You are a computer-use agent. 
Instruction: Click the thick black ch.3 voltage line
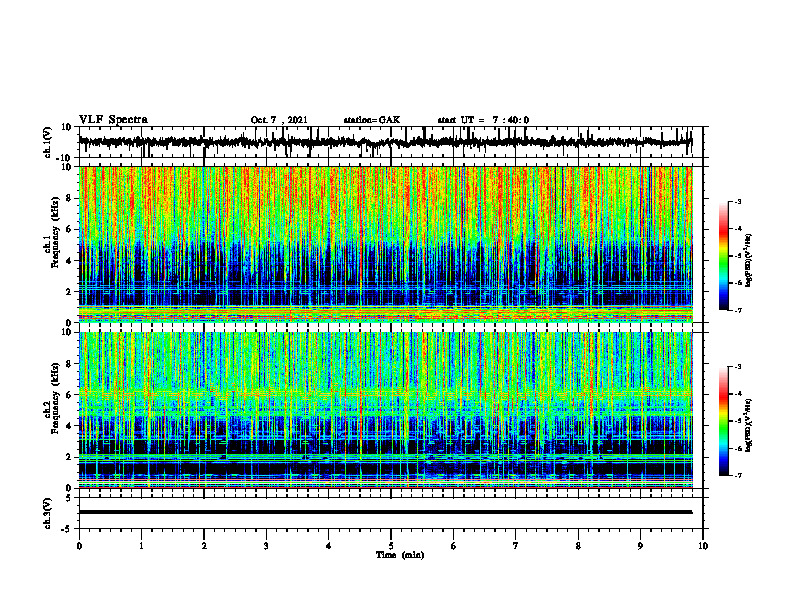coord(385,512)
